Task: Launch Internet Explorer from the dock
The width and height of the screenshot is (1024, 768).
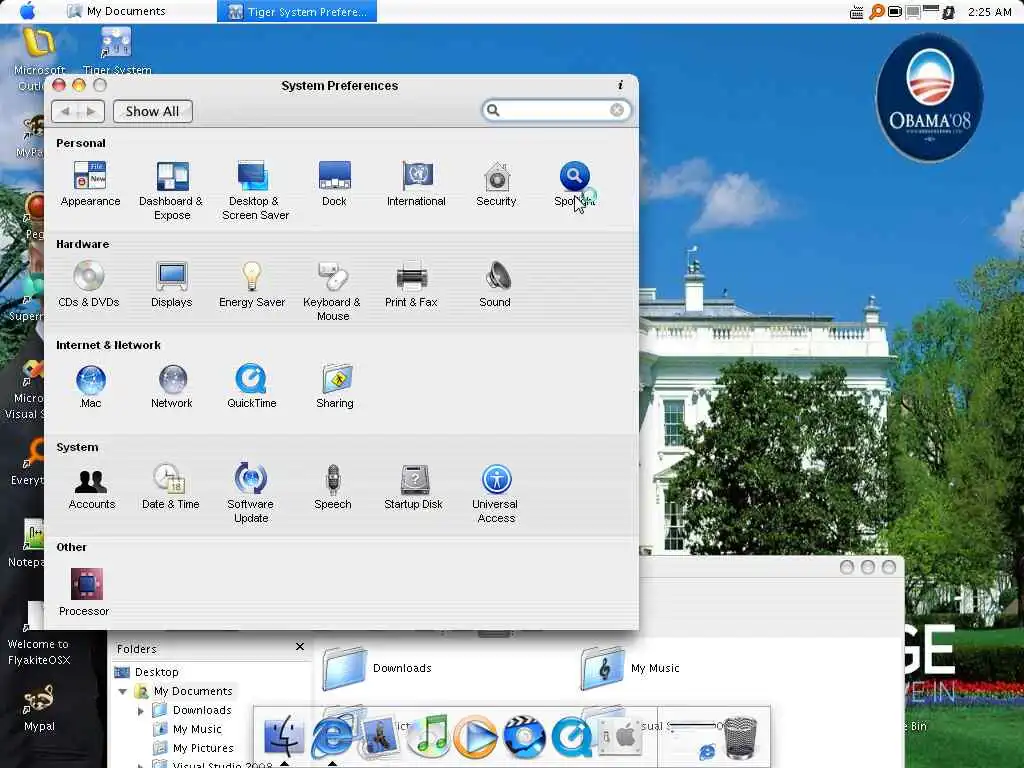Action: (332, 738)
